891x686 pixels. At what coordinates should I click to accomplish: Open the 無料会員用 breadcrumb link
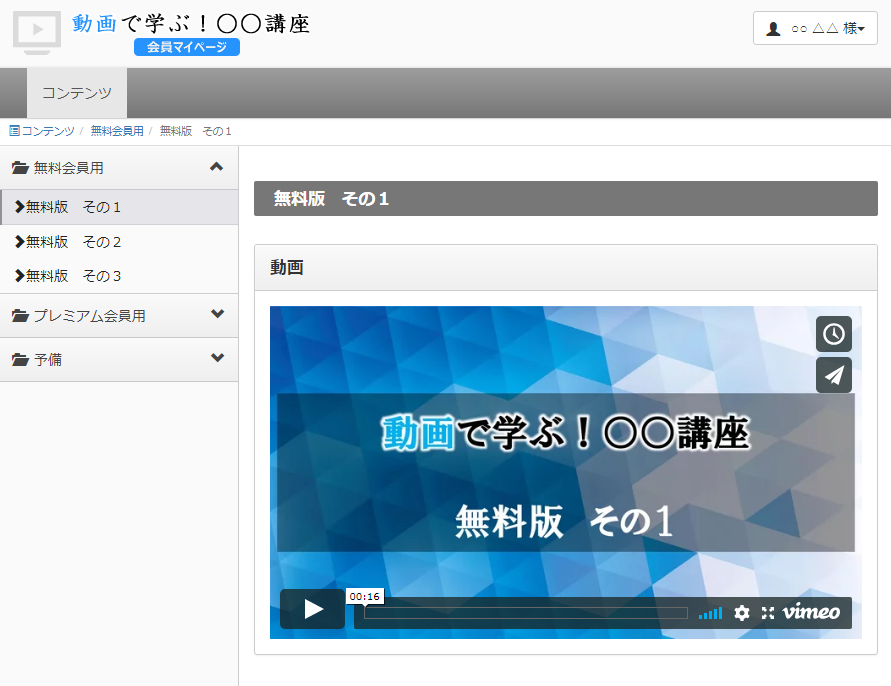point(117,131)
